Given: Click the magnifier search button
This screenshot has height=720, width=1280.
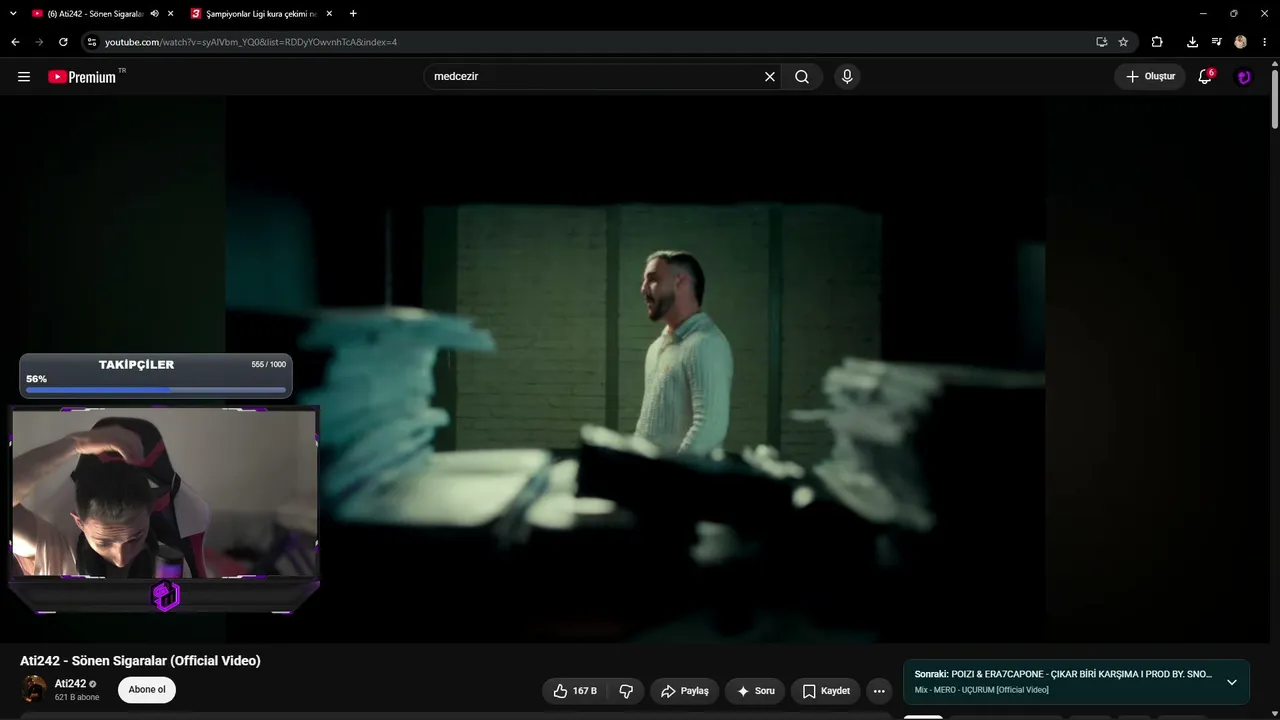Looking at the screenshot, I should pos(802,77).
